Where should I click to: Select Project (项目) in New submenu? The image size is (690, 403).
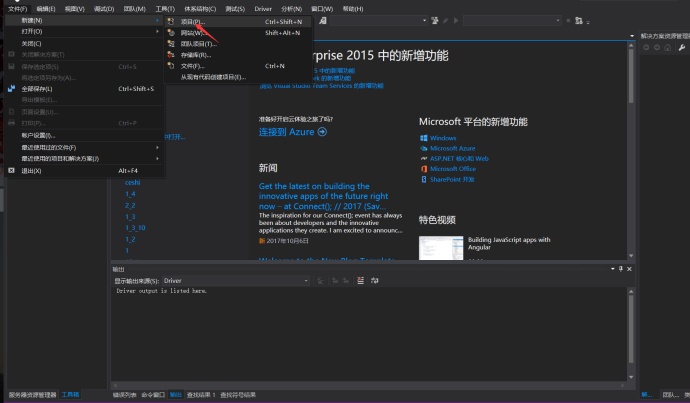[x=238, y=22]
